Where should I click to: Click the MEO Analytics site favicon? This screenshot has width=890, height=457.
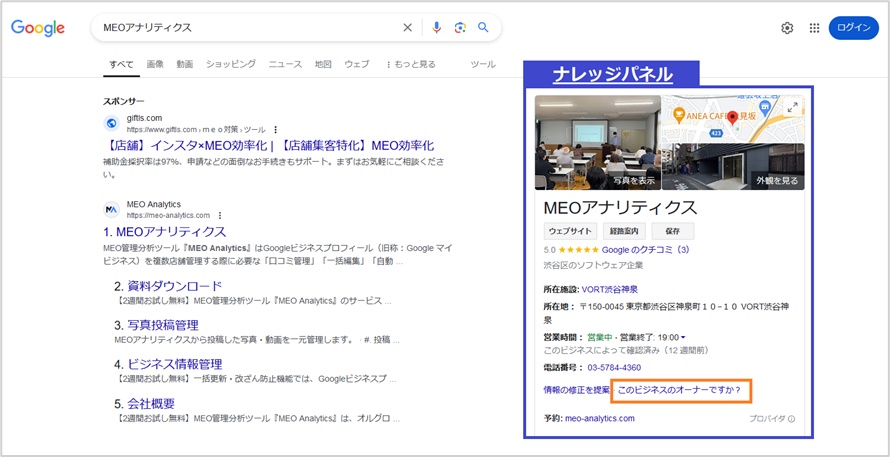112,209
